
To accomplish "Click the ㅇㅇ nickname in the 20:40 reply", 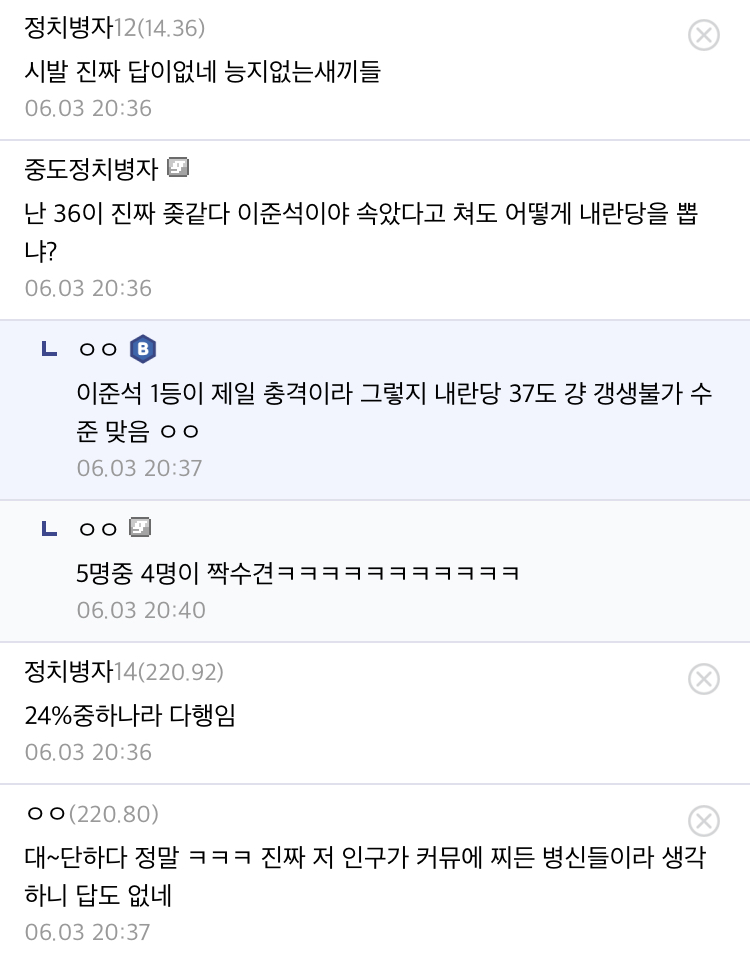I will click(97, 528).
